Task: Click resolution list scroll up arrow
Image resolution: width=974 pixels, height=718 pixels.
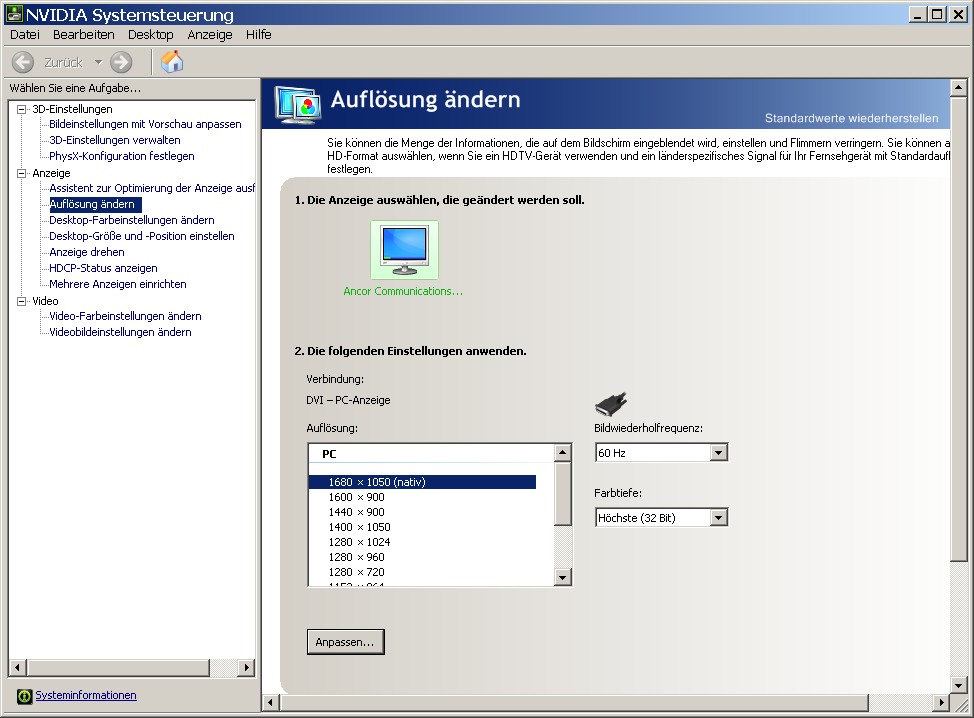Action: point(563,452)
